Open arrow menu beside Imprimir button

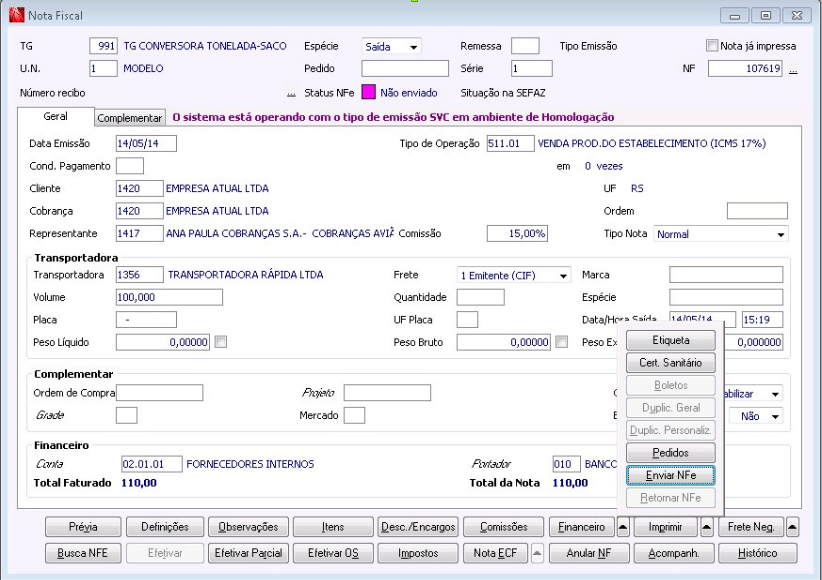pyautogui.click(x=706, y=527)
